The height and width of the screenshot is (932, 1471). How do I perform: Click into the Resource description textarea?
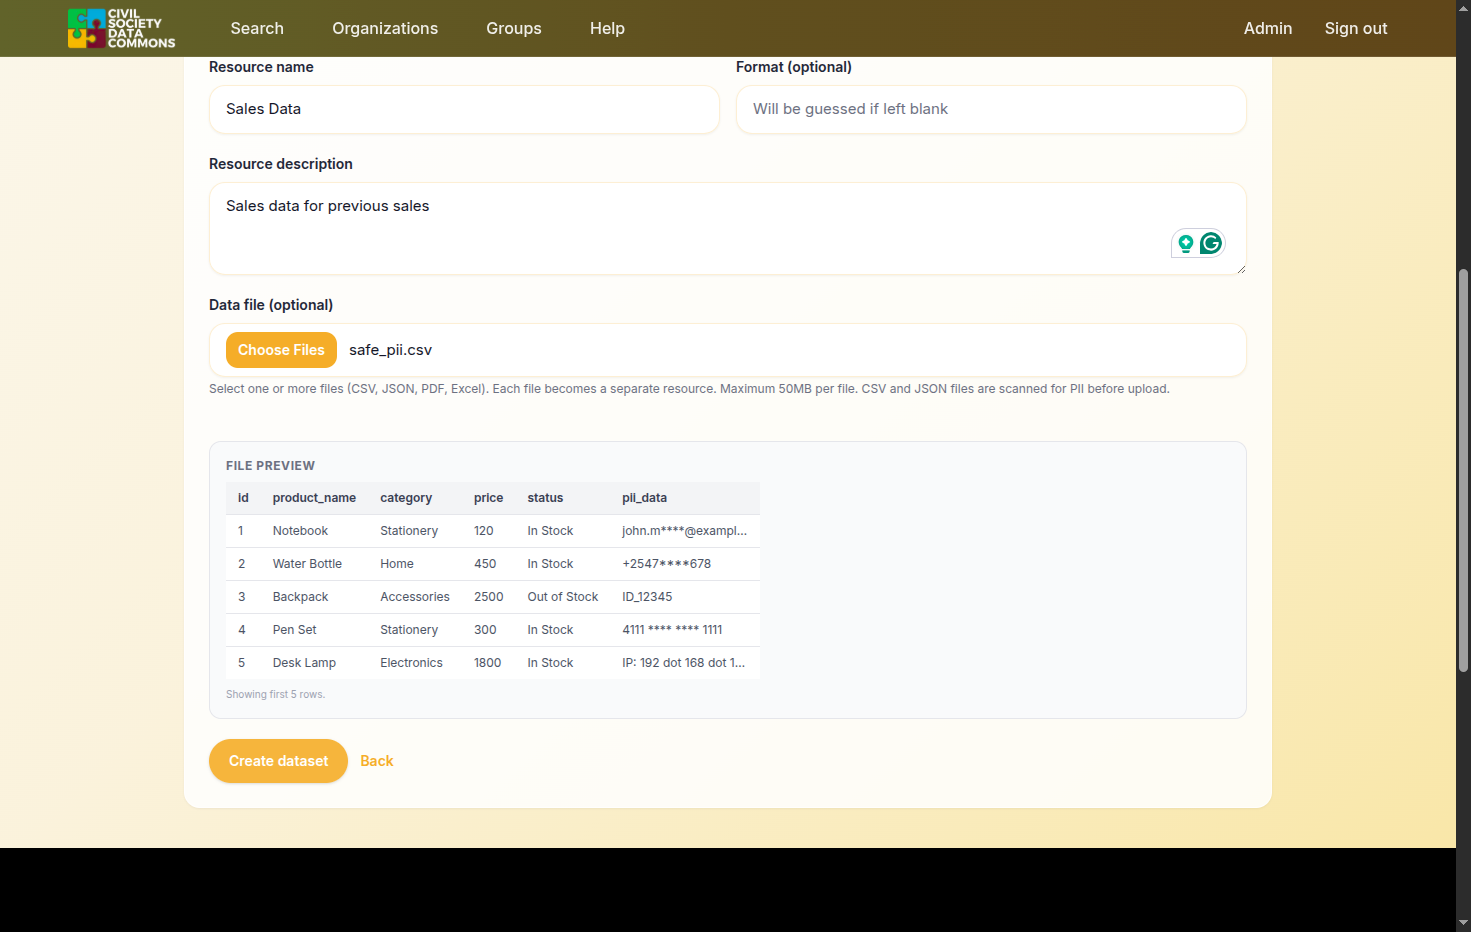pos(728,228)
